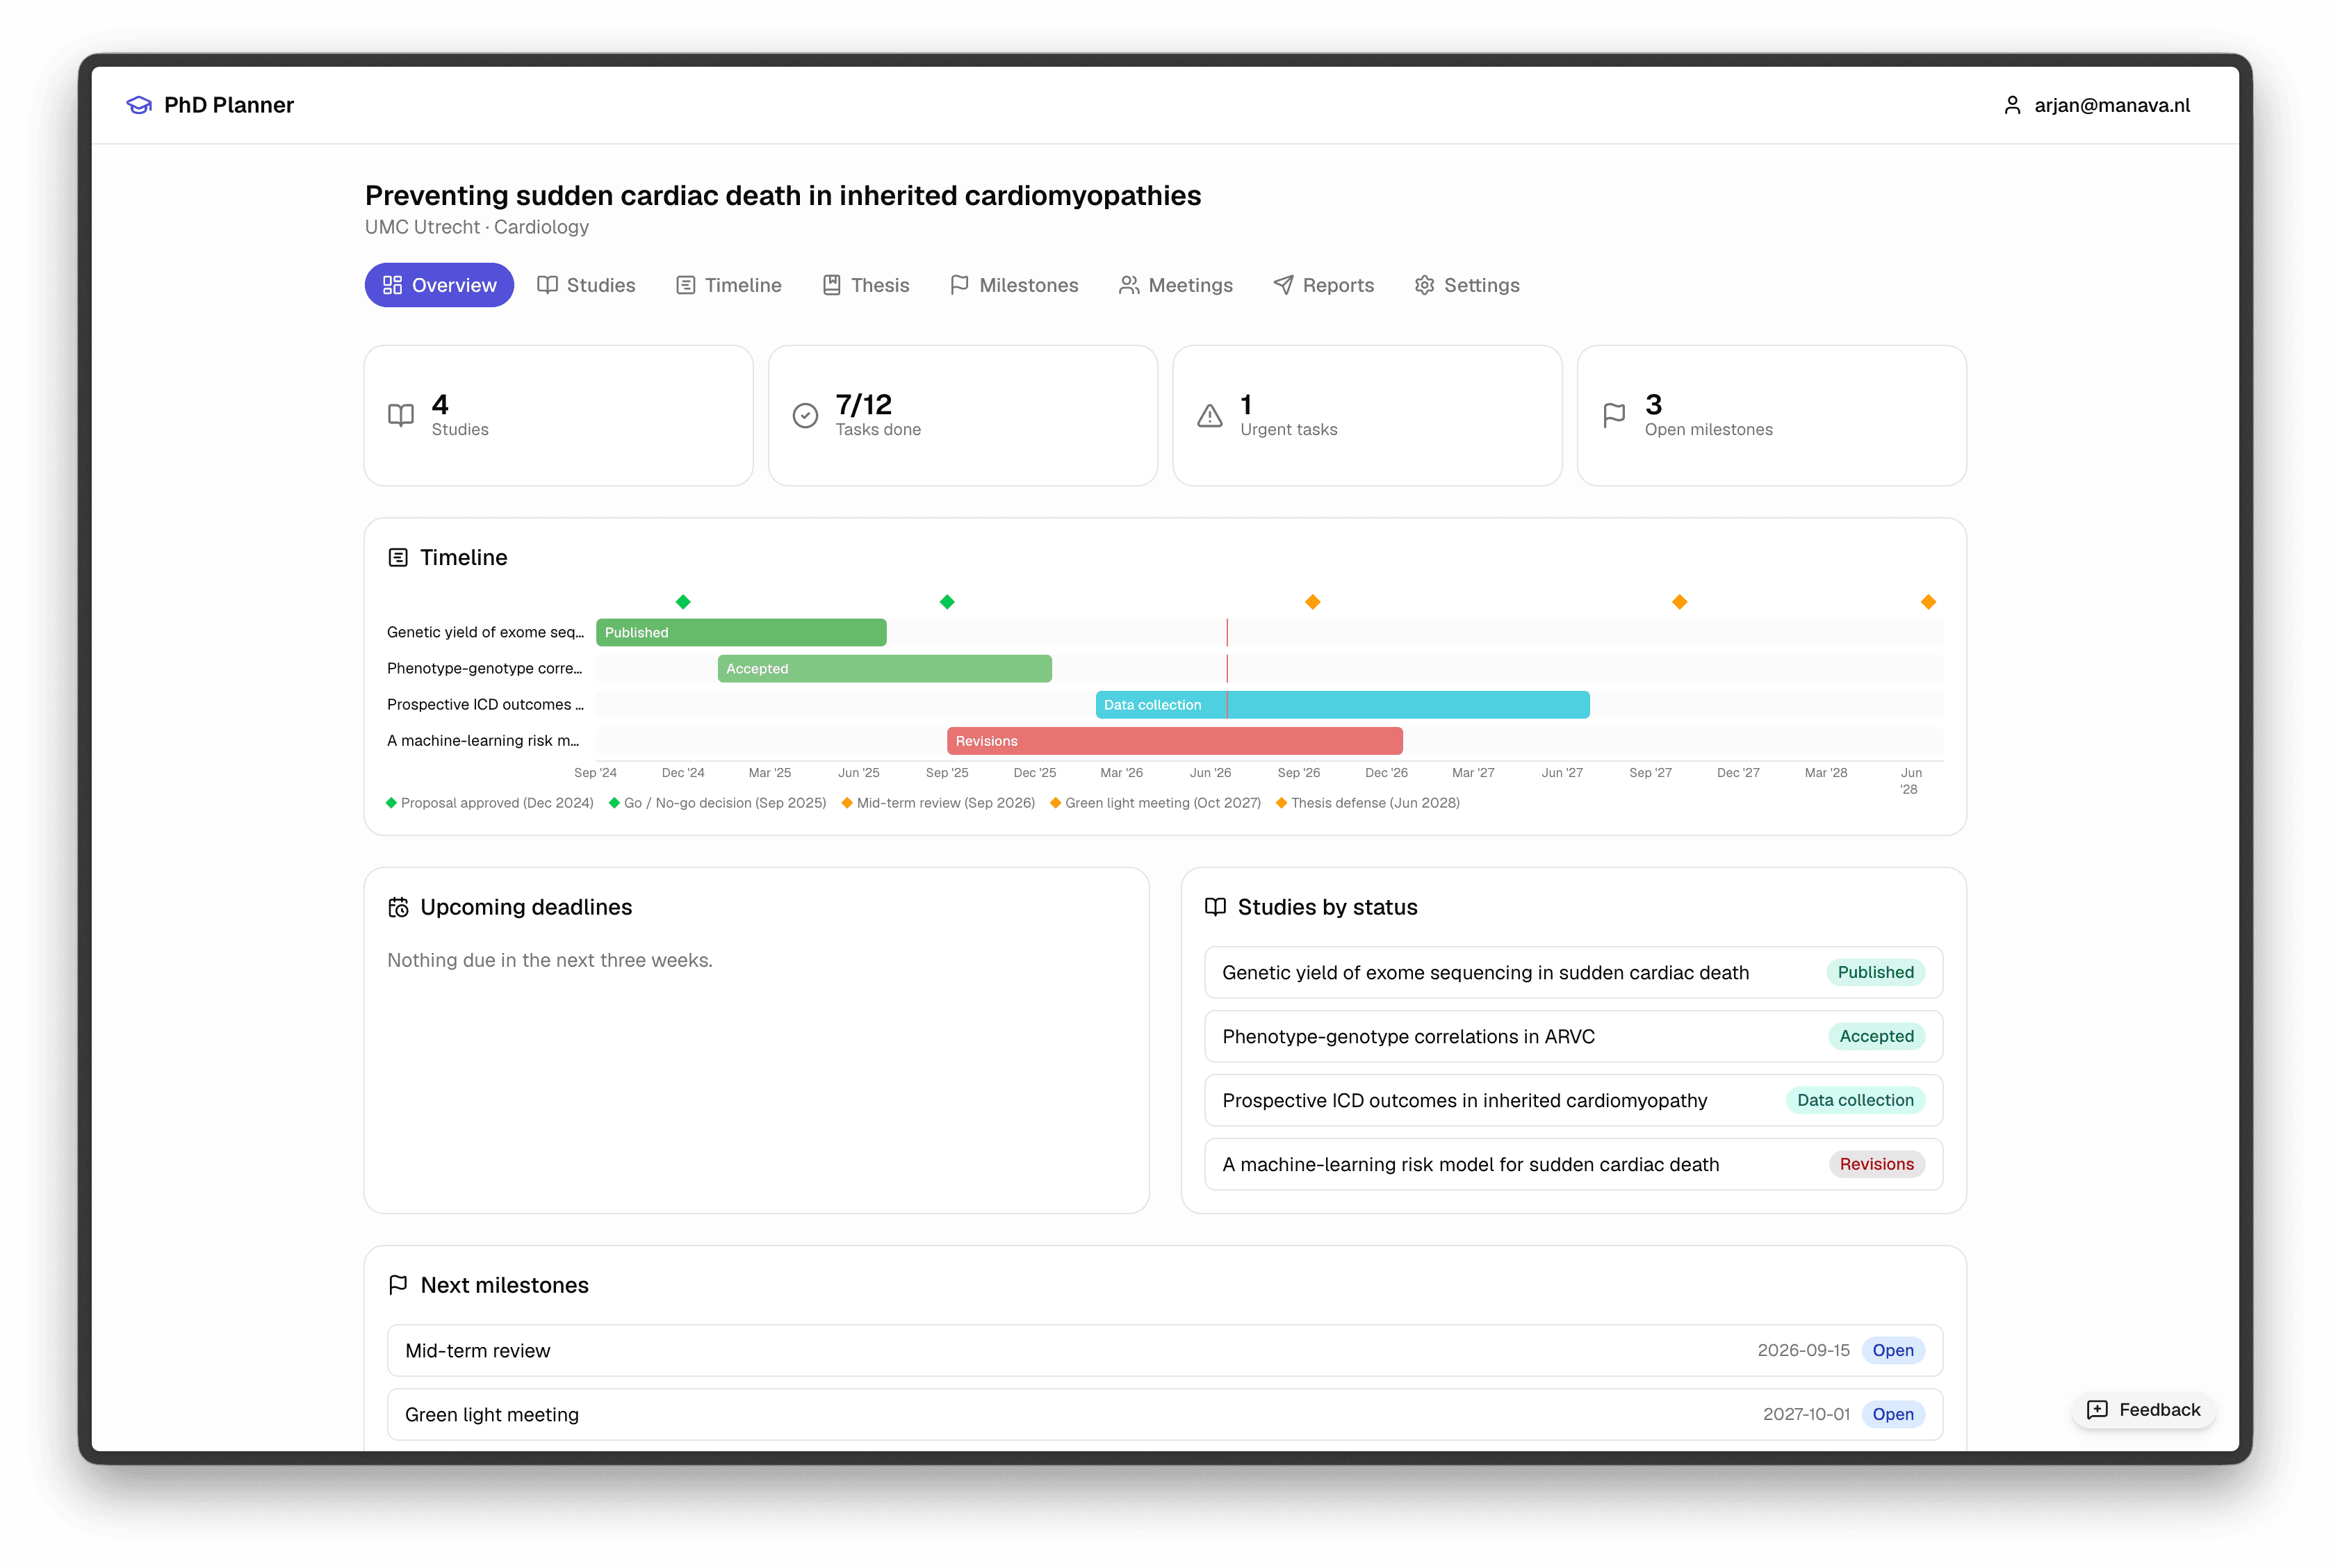Image resolution: width=2331 pixels, height=1568 pixels.
Task: Click the 'Go / No-go decision (Sep 2025)' legend text
Action: click(x=725, y=803)
